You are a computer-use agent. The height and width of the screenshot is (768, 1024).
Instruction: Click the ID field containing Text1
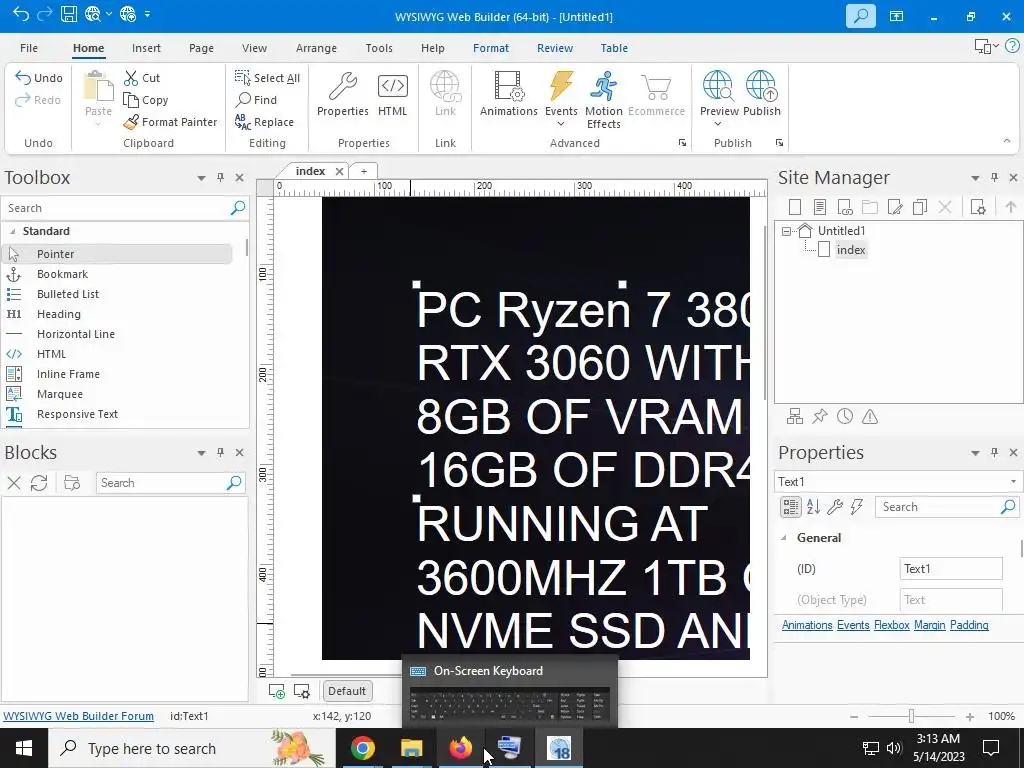coord(951,569)
